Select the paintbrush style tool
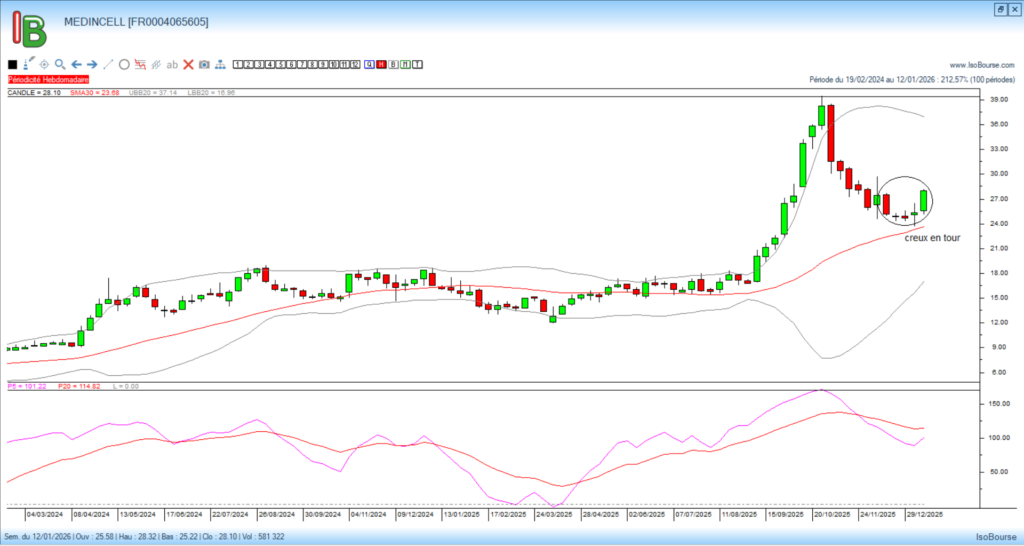Screen dimensions: 1024x546 pos(28,64)
